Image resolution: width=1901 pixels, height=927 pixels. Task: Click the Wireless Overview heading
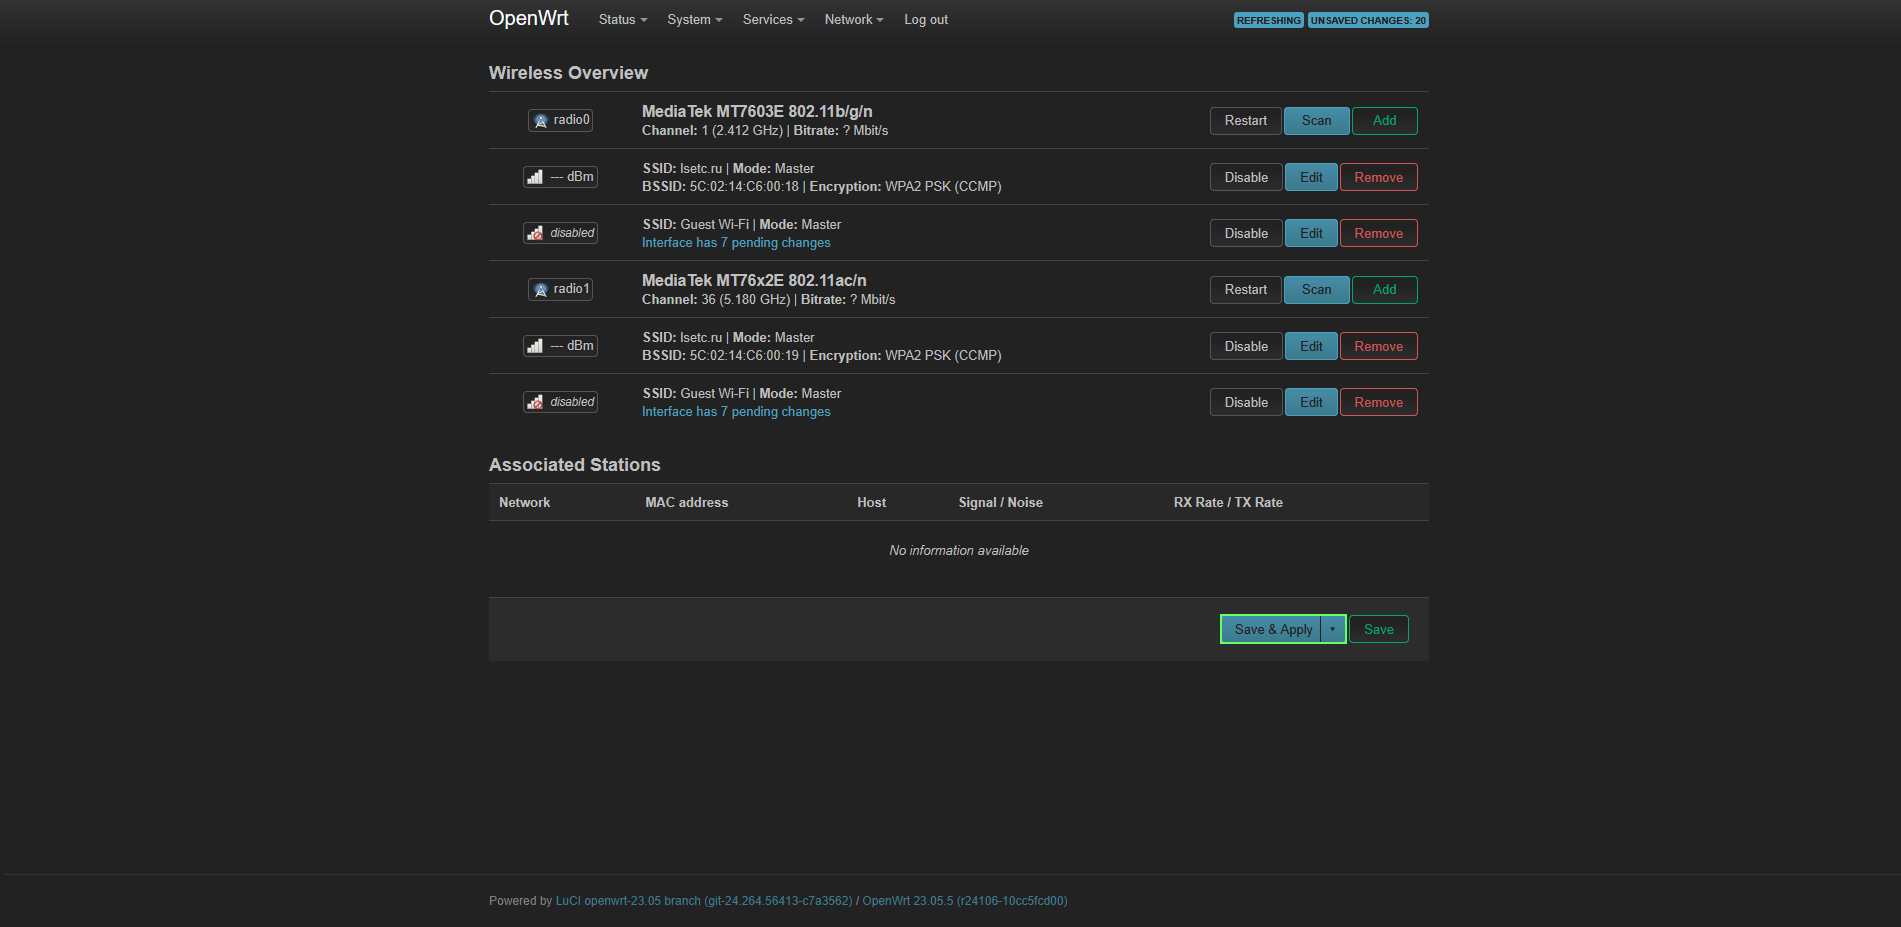(568, 73)
